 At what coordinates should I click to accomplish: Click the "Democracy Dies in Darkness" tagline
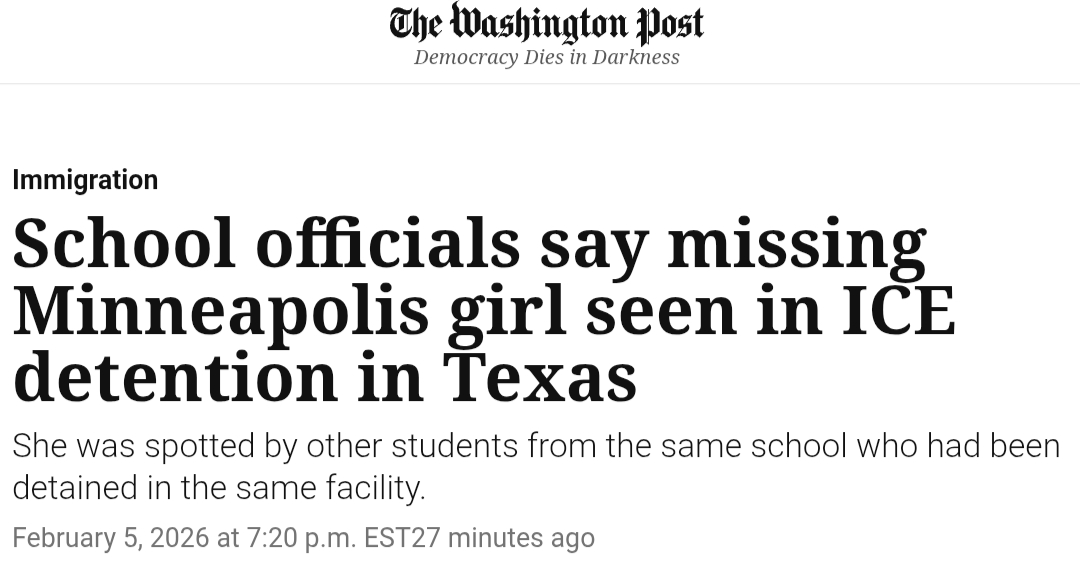[546, 57]
